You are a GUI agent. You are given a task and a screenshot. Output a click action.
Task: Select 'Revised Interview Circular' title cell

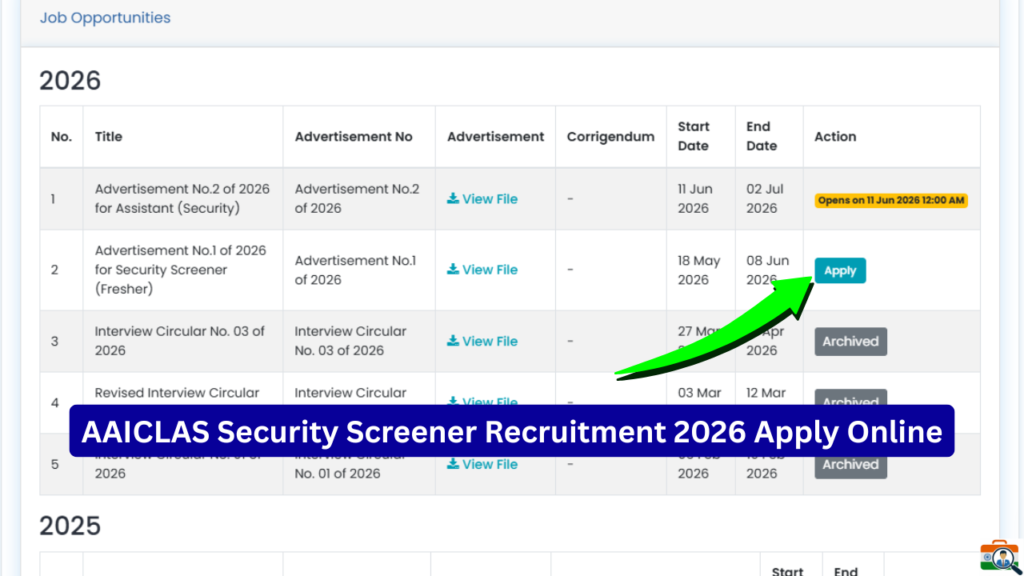tap(177, 392)
